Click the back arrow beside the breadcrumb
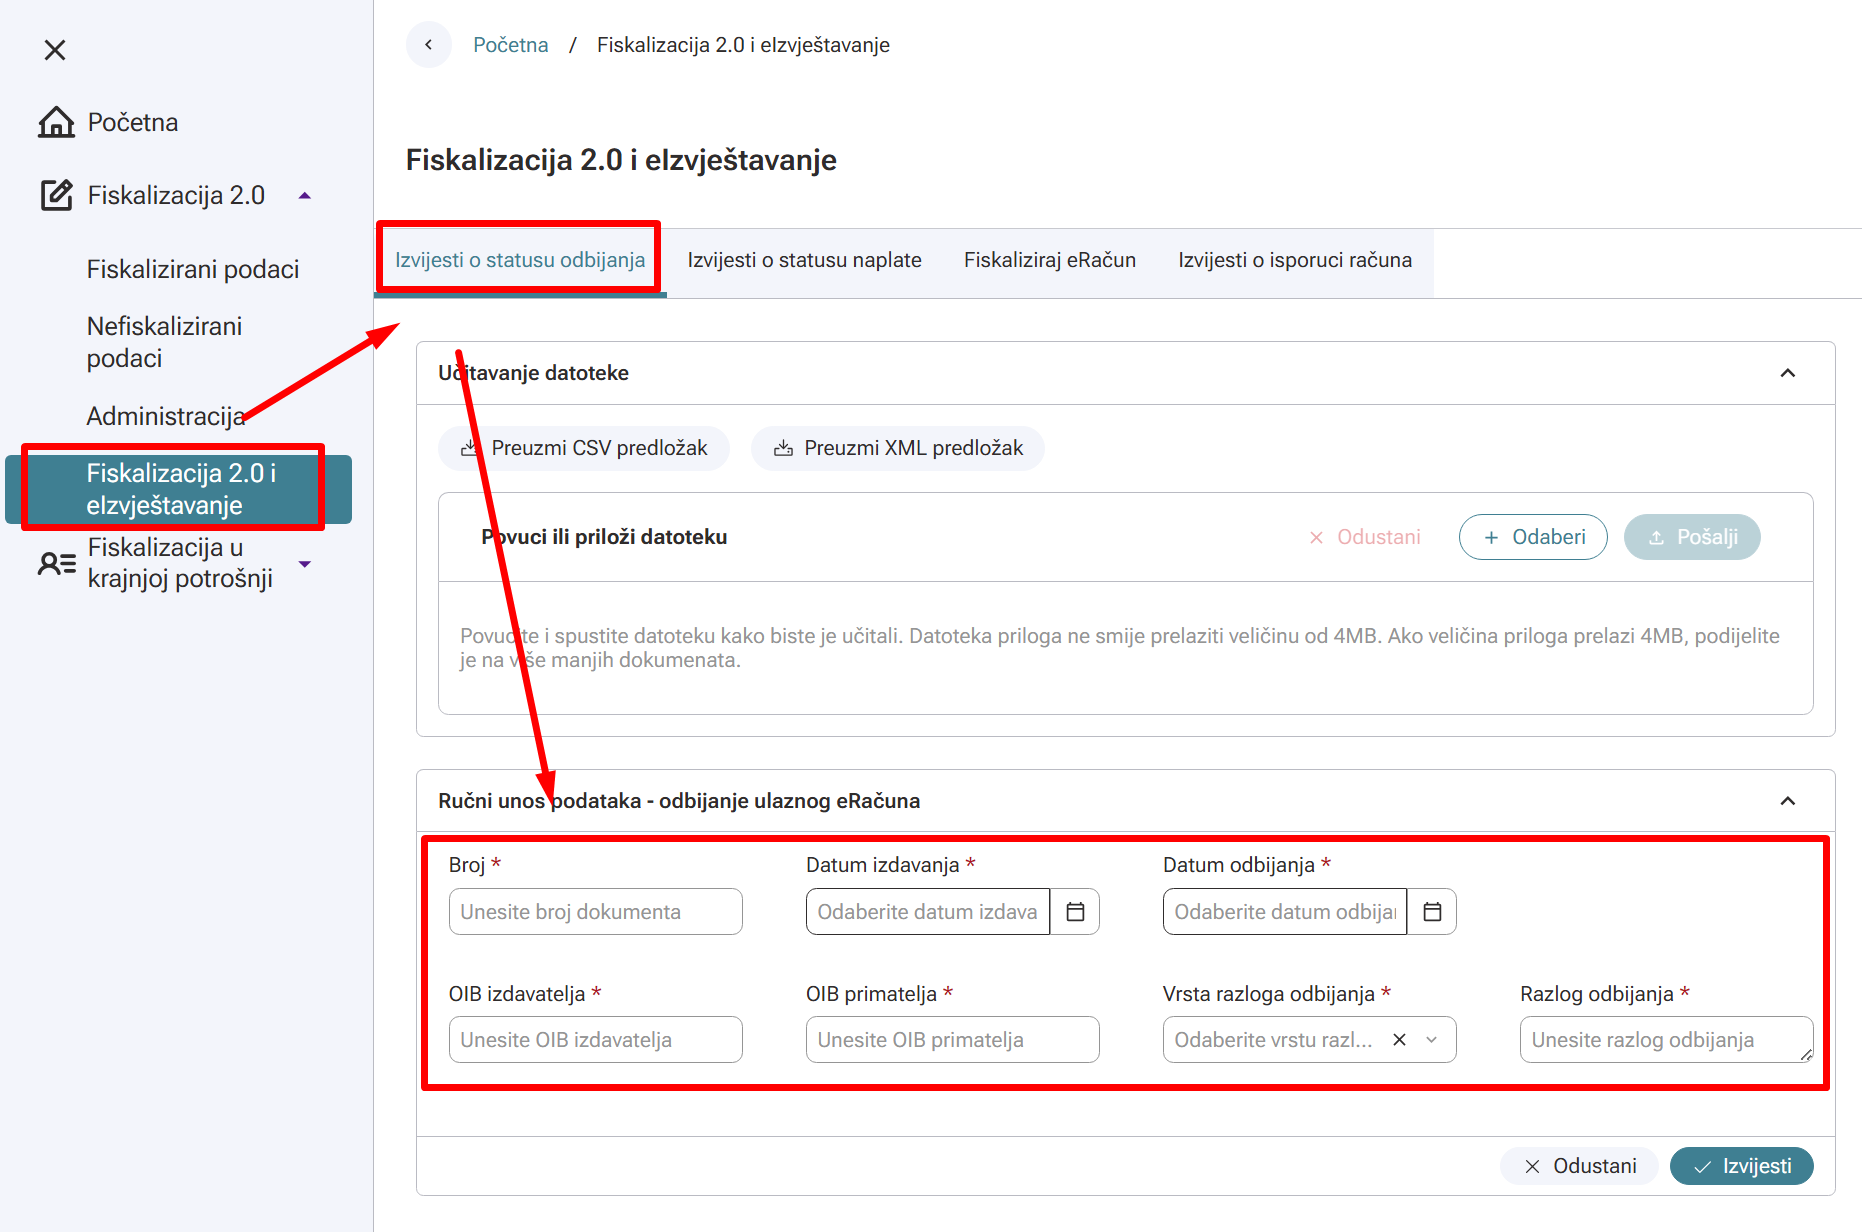The width and height of the screenshot is (1862, 1232). coord(428,45)
